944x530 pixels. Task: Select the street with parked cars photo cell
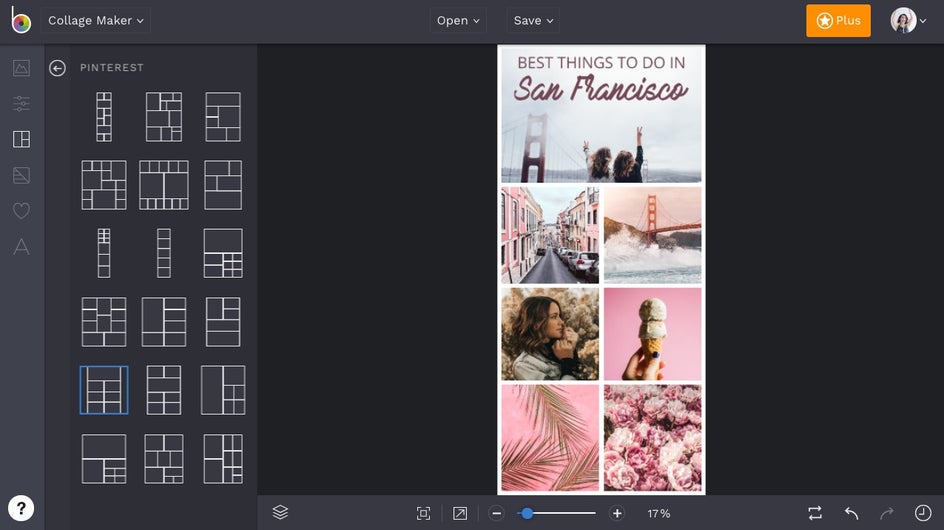550,235
